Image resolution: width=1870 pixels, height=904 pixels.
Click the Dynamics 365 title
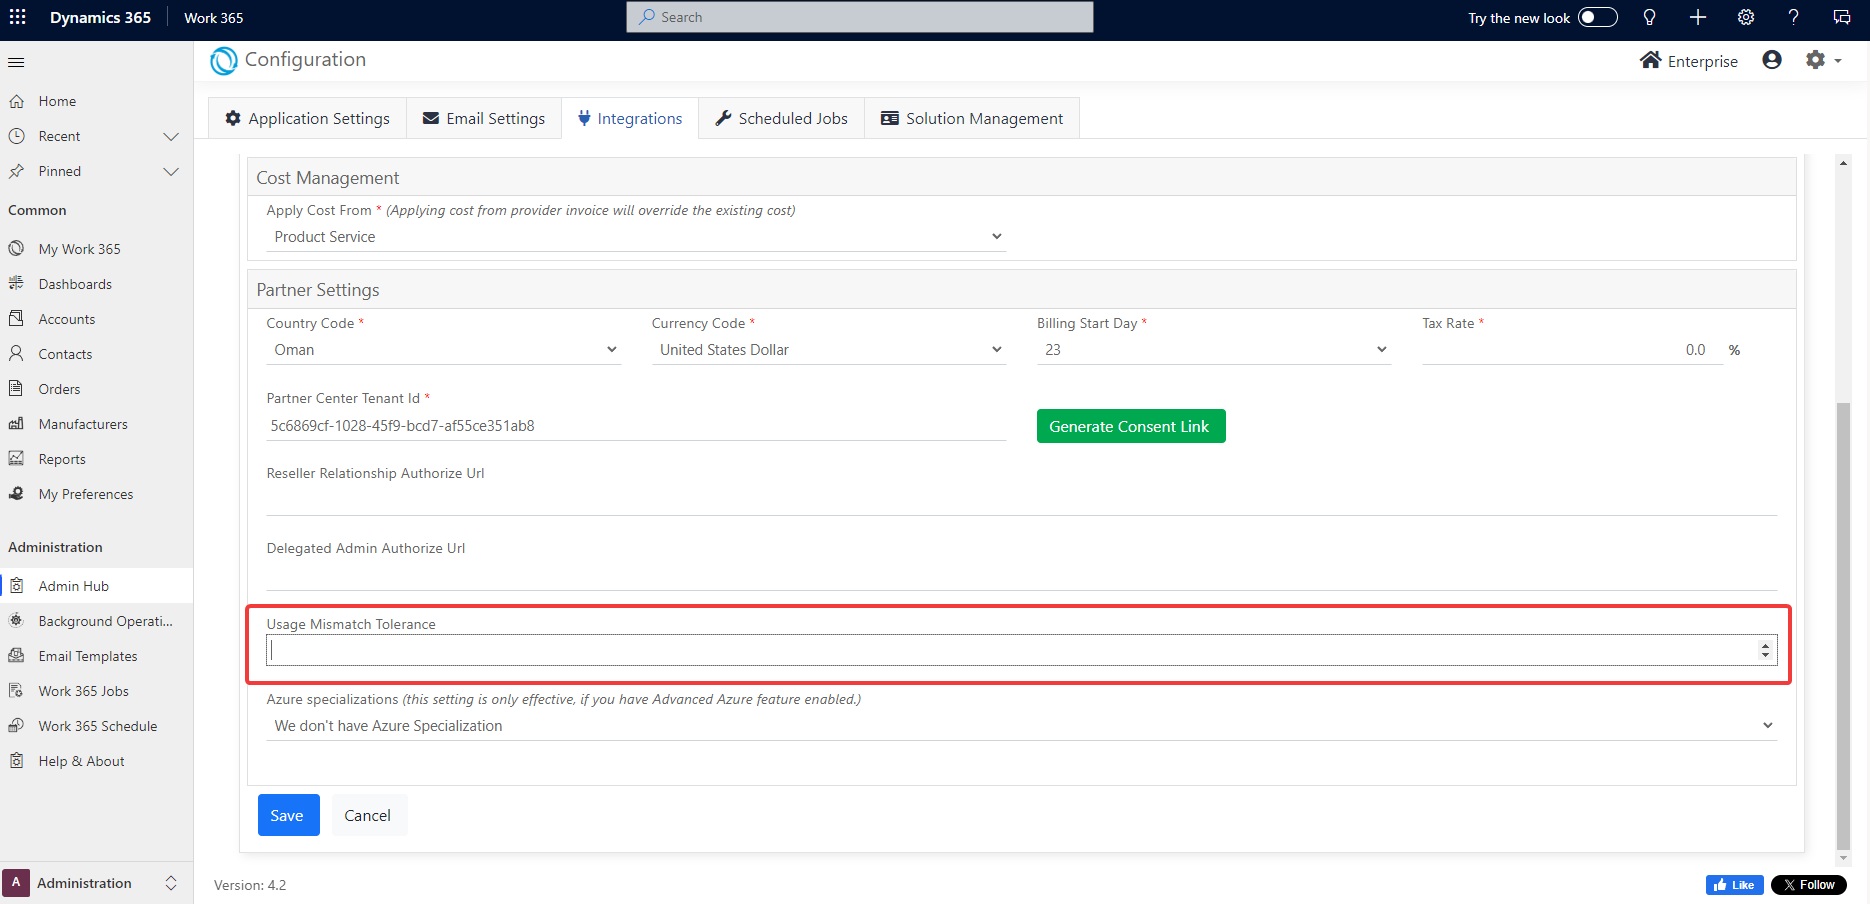[100, 17]
